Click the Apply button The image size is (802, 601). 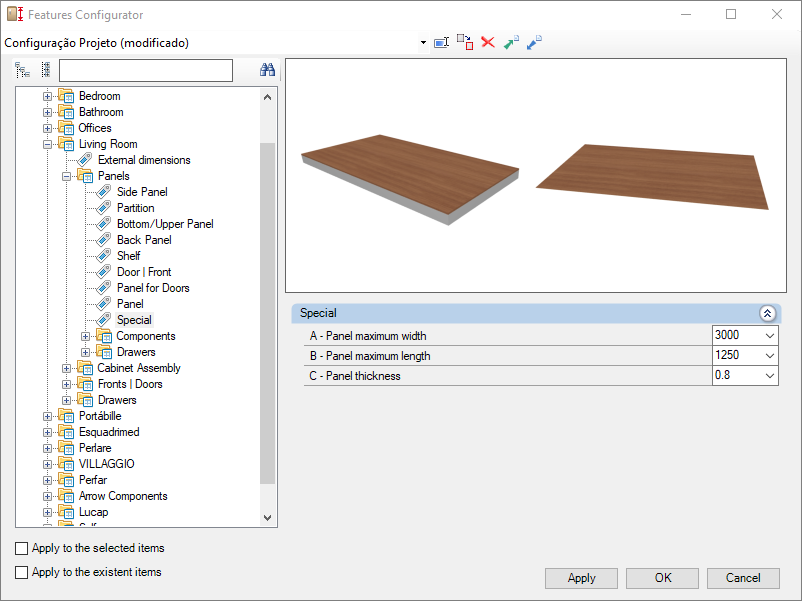point(582,578)
